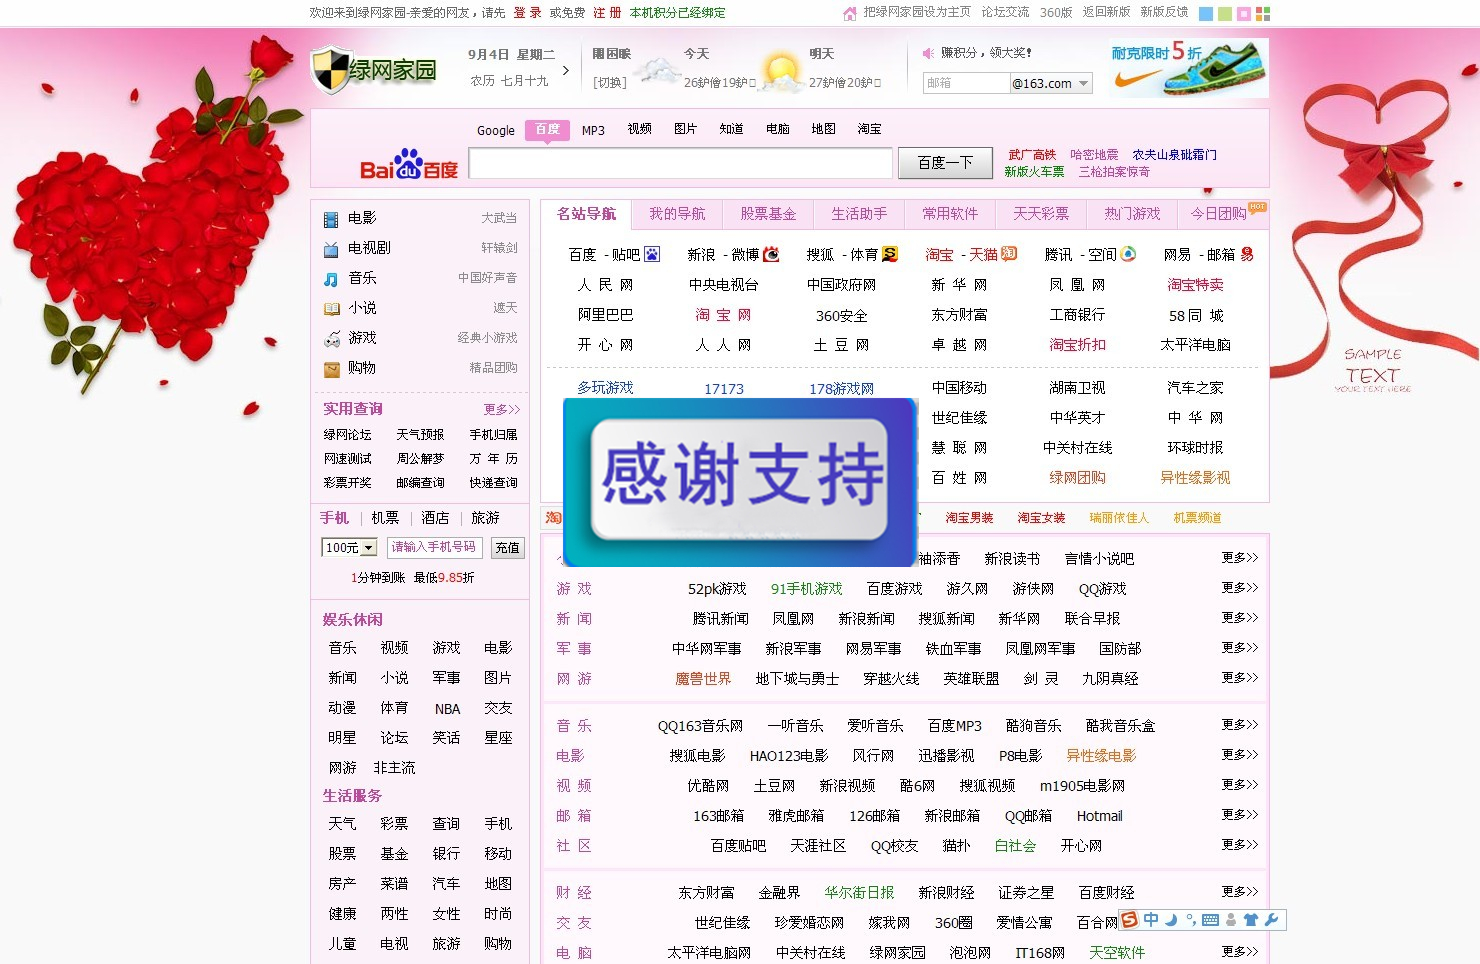Click the 音乐 music note icon
The height and width of the screenshot is (964, 1480).
tap(331, 279)
